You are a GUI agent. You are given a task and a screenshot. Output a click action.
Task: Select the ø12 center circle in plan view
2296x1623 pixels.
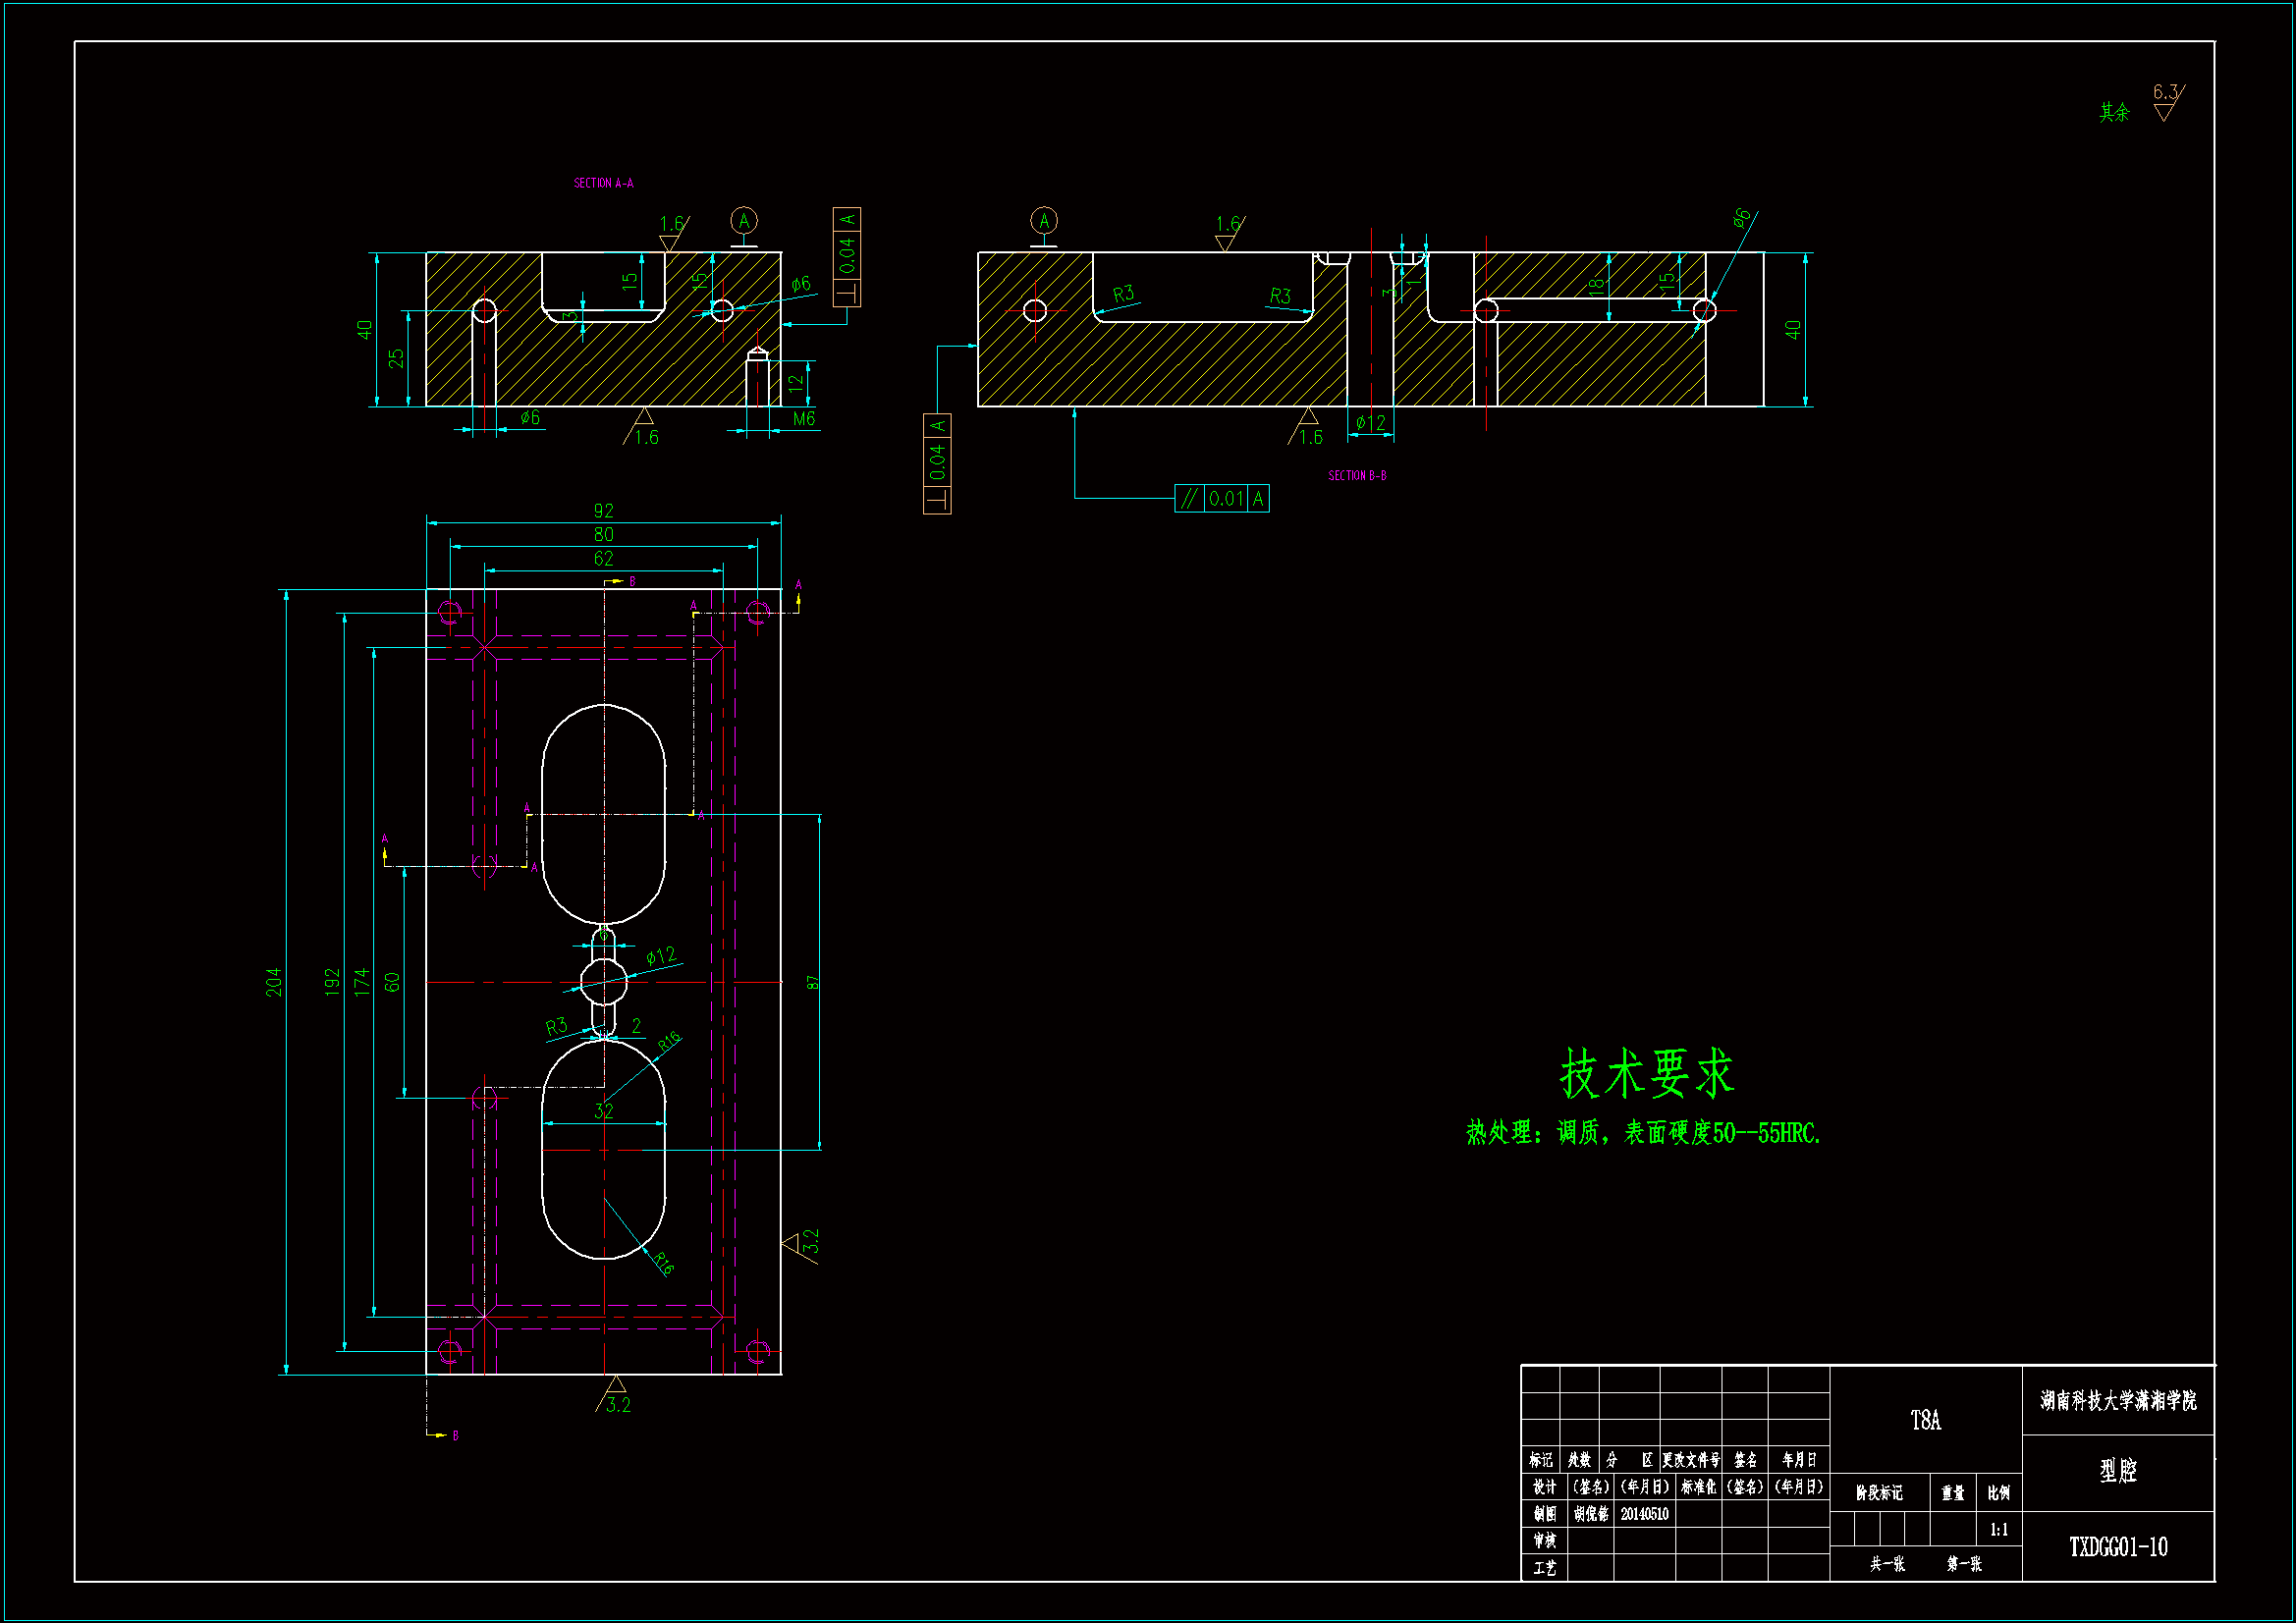pos(603,982)
